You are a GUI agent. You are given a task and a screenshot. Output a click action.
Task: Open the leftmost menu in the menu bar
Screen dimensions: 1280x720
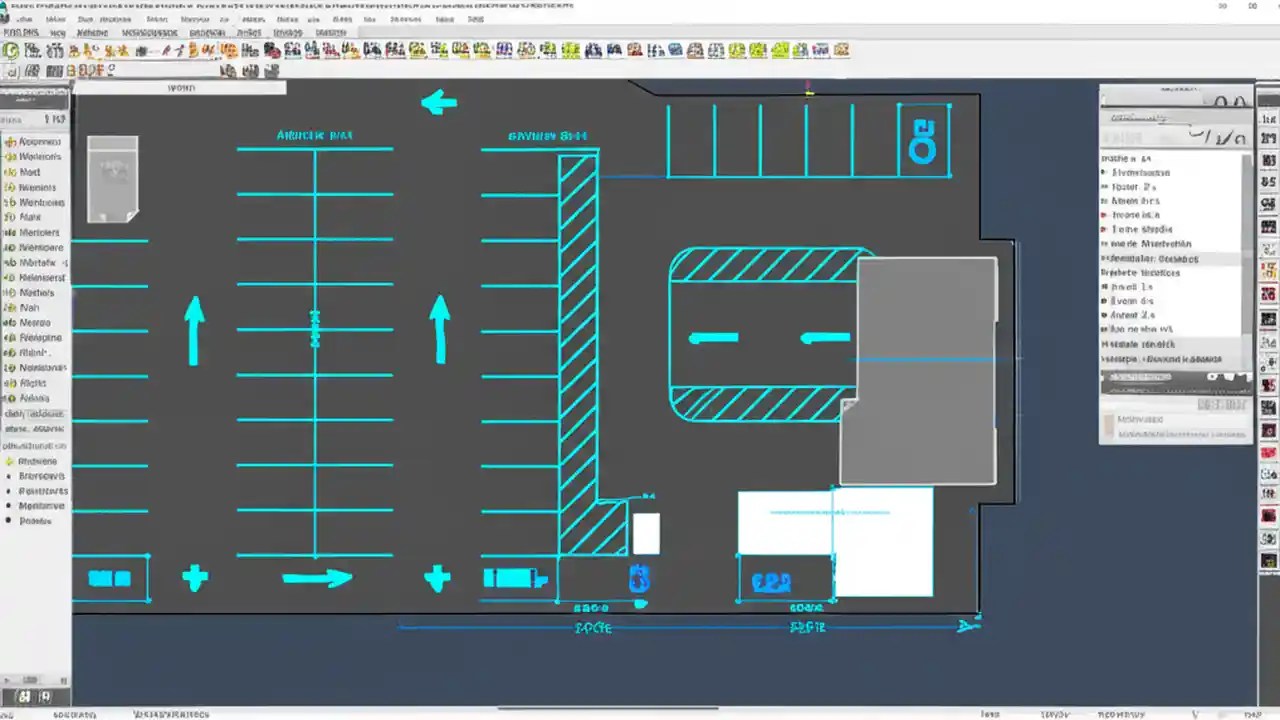click(22, 18)
